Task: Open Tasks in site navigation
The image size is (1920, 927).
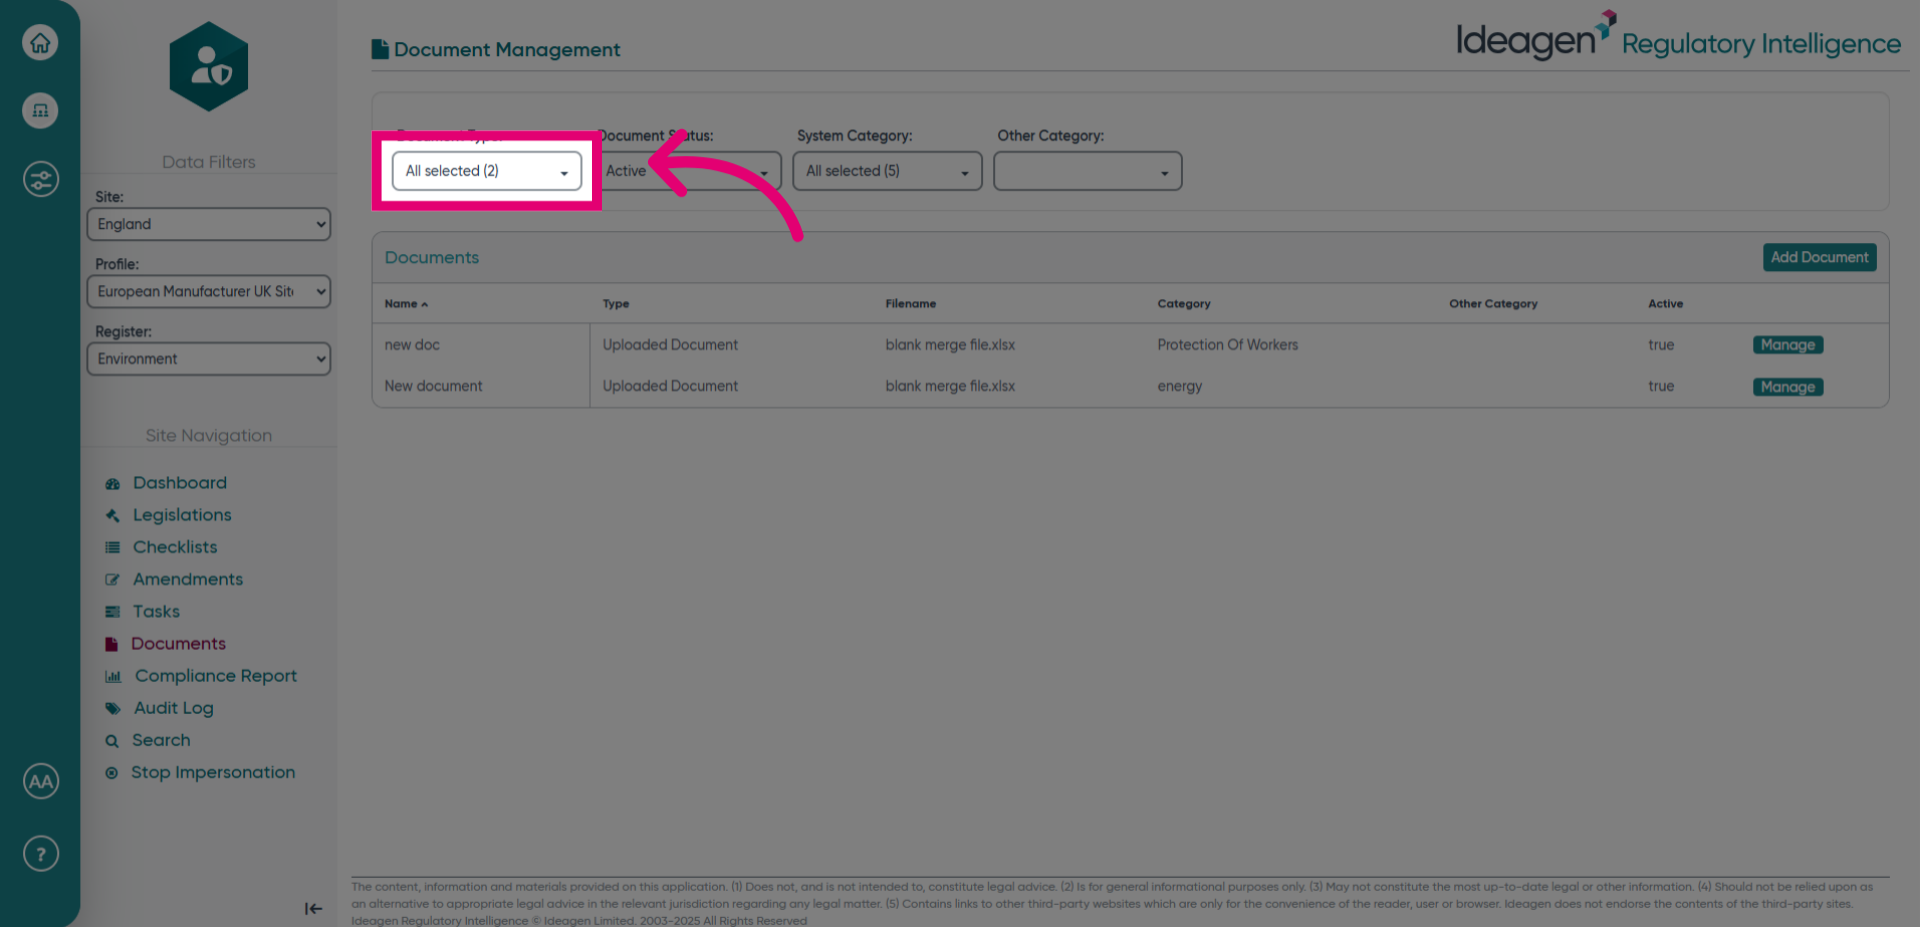Action: 156,611
